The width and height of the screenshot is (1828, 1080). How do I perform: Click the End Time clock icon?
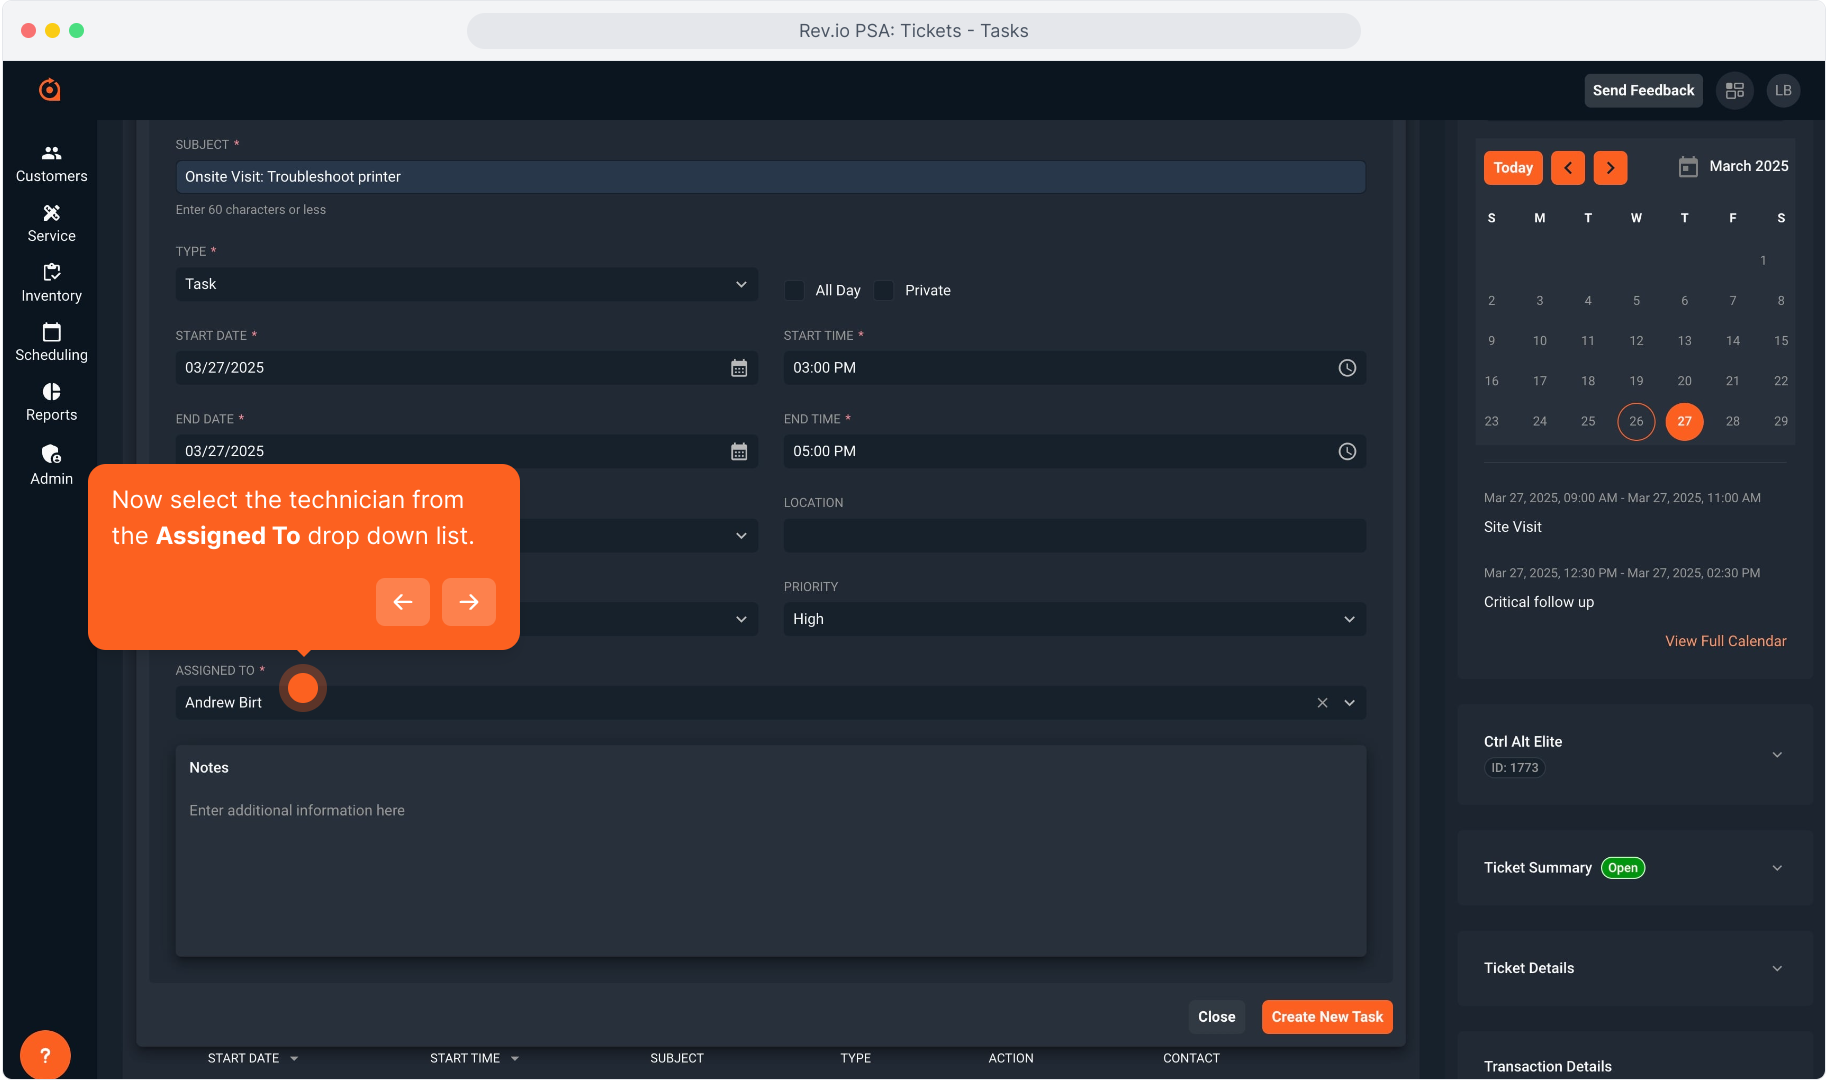(1346, 452)
